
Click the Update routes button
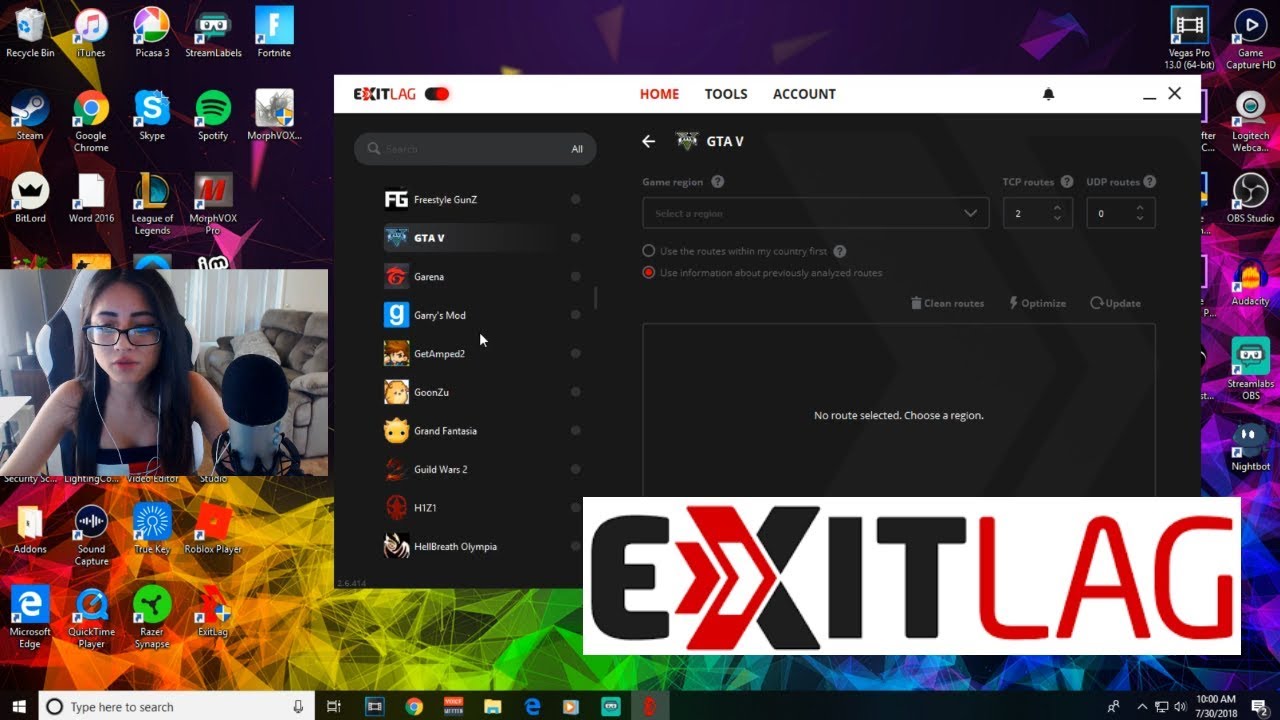[x=1115, y=303]
